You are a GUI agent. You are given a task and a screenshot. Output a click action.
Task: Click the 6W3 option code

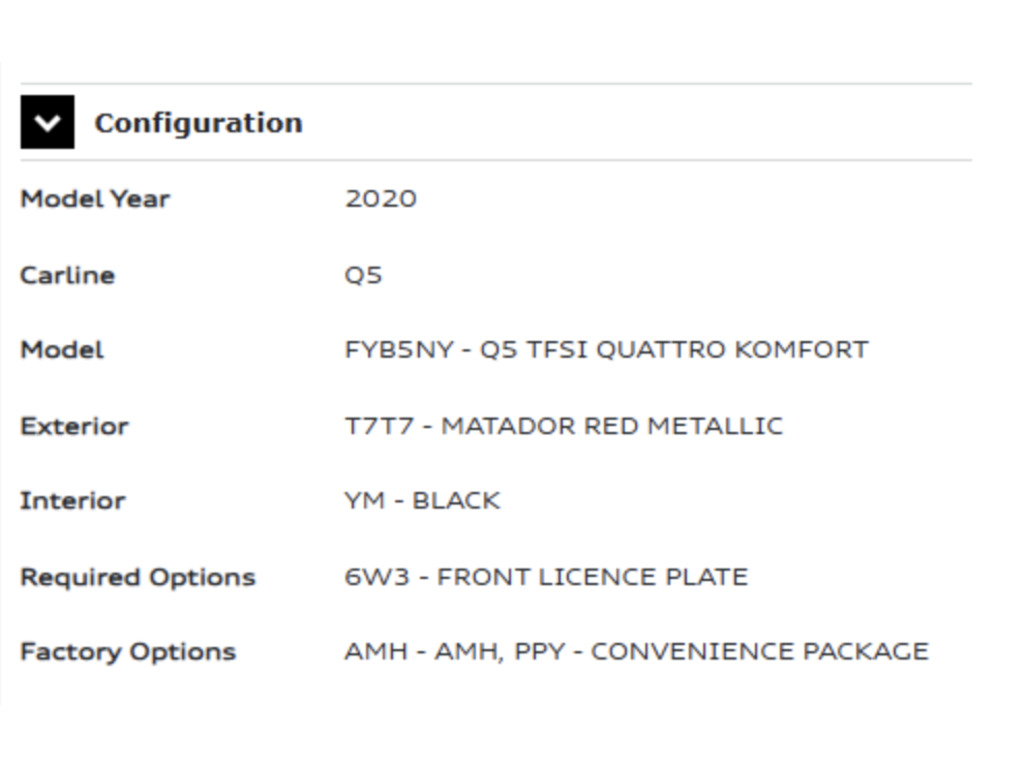pyautogui.click(x=377, y=577)
